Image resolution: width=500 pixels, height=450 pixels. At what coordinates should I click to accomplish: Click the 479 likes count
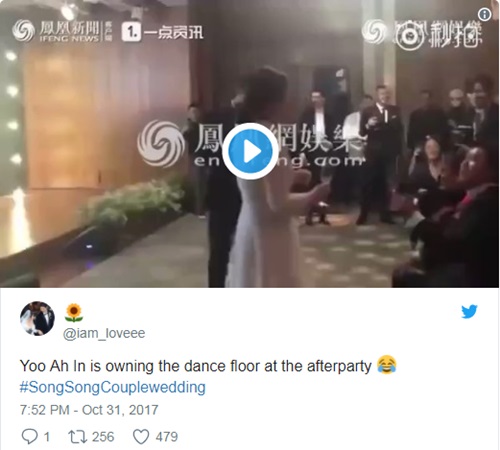click(167, 437)
